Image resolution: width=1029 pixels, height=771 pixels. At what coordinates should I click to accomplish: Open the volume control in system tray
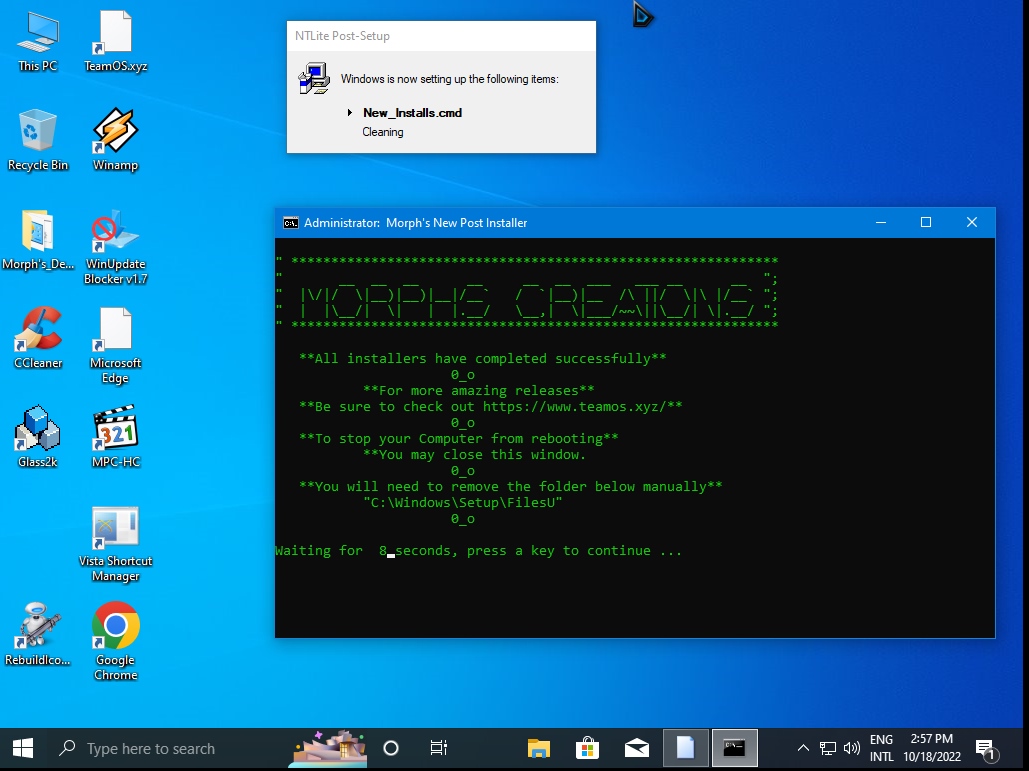click(x=852, y=748)
